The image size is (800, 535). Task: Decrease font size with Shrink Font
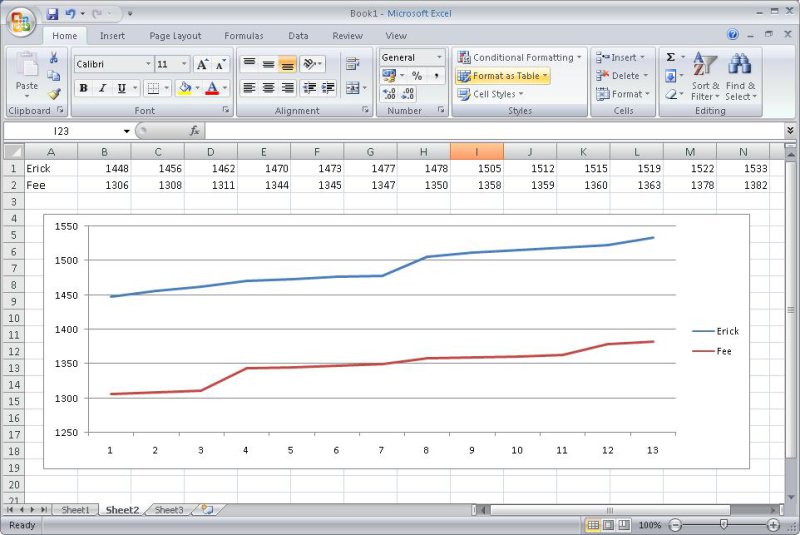coord(220,64)
